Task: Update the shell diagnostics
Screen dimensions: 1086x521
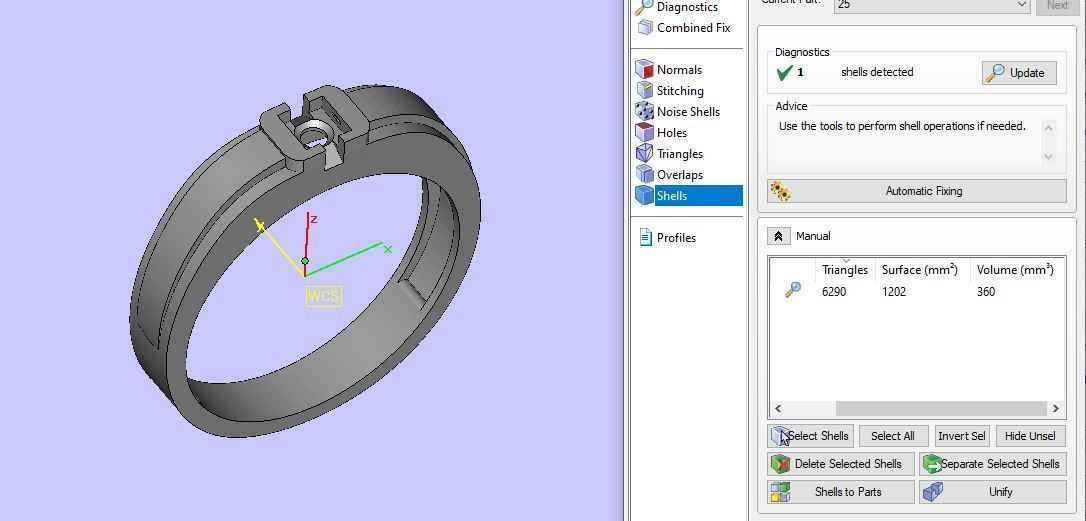Action: pos(1019,73)
